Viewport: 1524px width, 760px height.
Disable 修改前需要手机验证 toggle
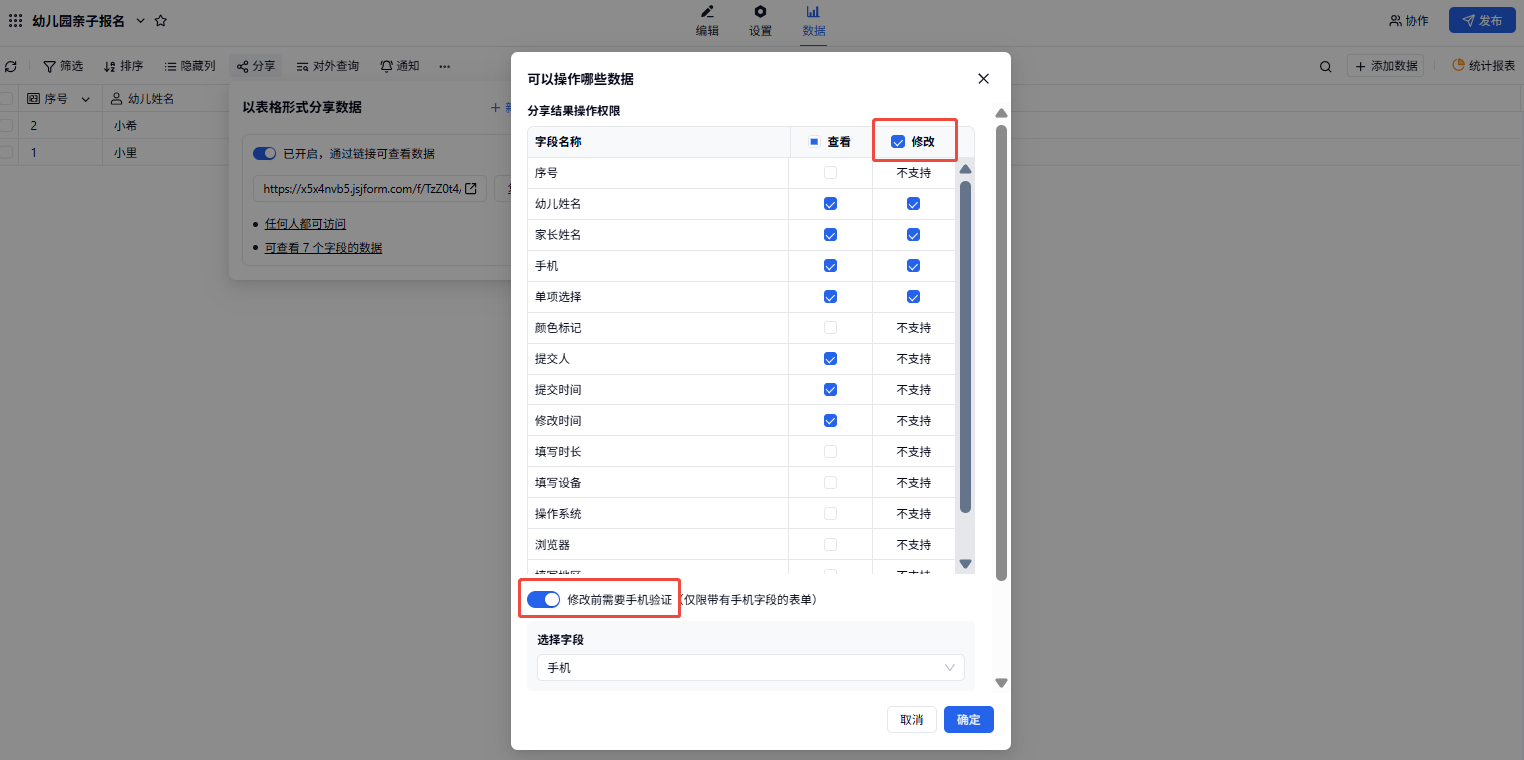point(543,600)
